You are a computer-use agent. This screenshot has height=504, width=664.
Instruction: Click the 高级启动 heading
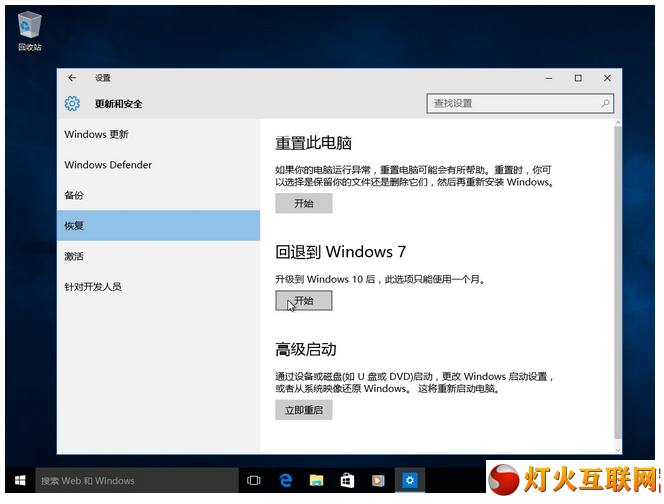coord(306,349)
